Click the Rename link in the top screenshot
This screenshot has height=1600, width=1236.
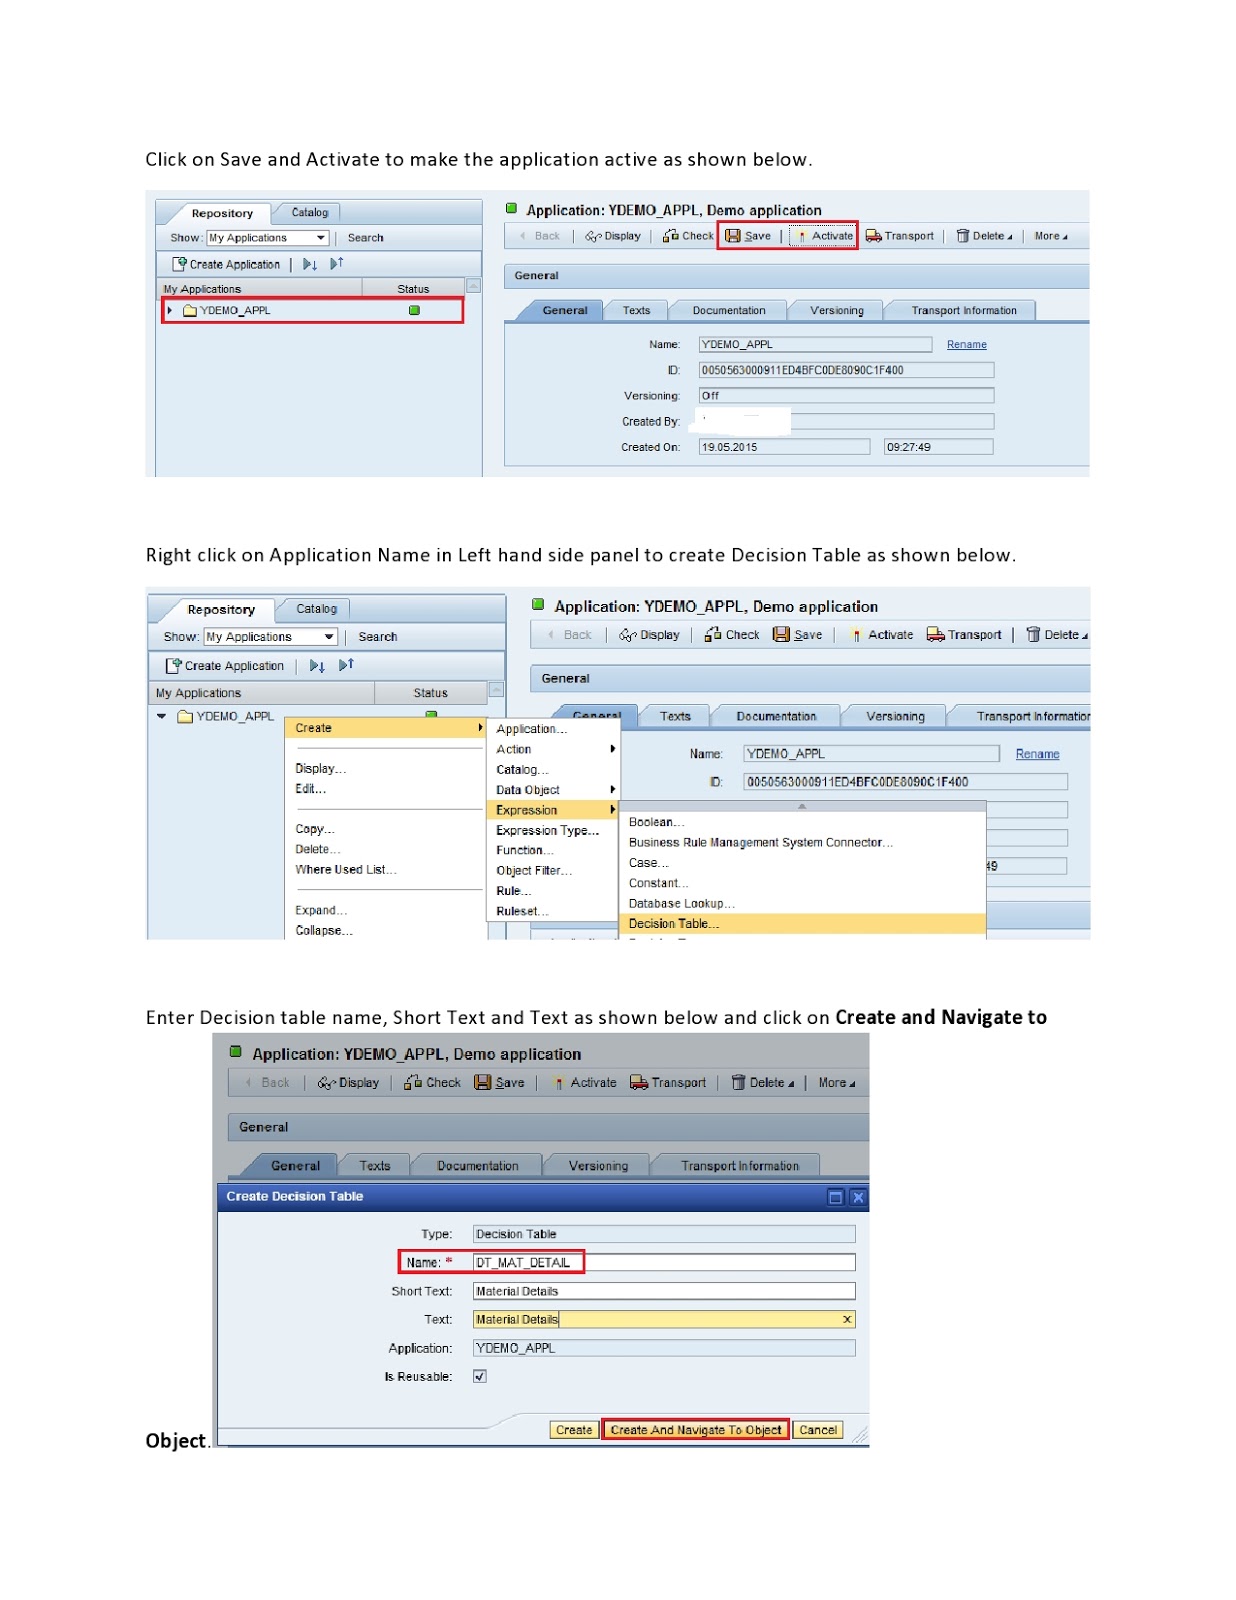coord(966,344)
